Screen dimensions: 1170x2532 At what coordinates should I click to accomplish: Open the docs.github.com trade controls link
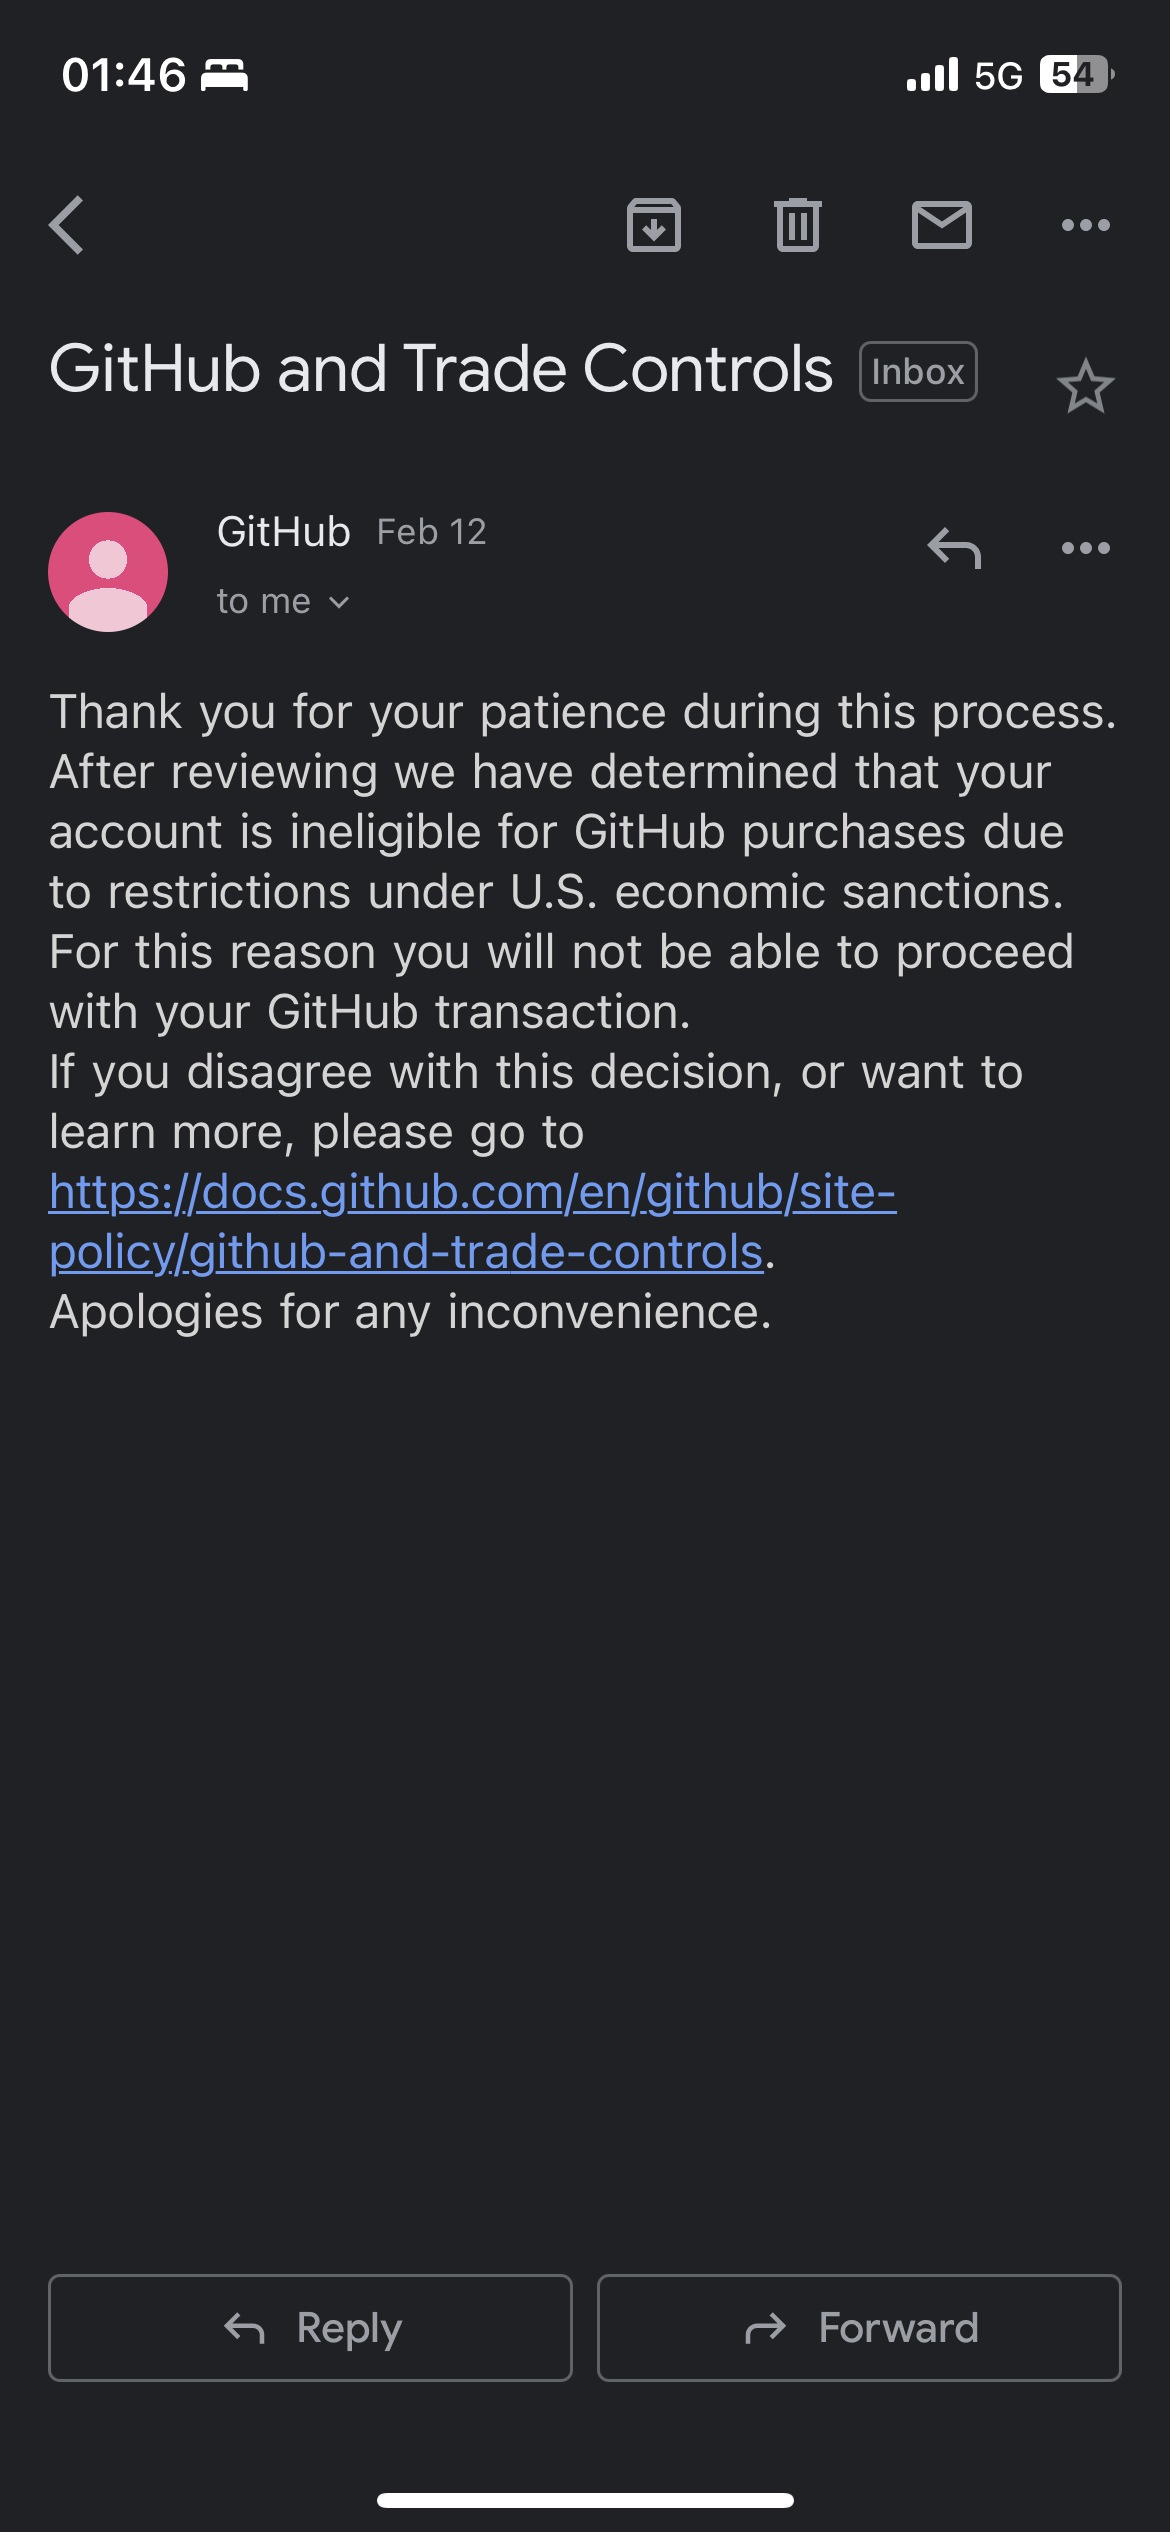coord(472,1221)
